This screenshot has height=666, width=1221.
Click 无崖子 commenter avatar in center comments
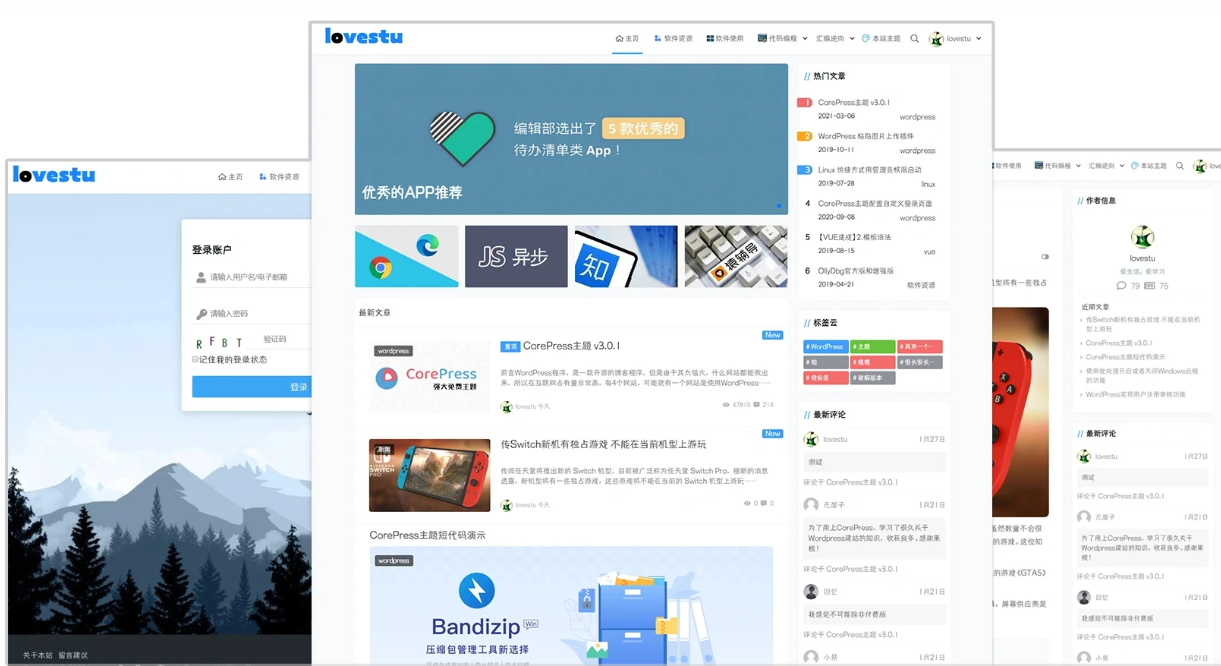811,505
